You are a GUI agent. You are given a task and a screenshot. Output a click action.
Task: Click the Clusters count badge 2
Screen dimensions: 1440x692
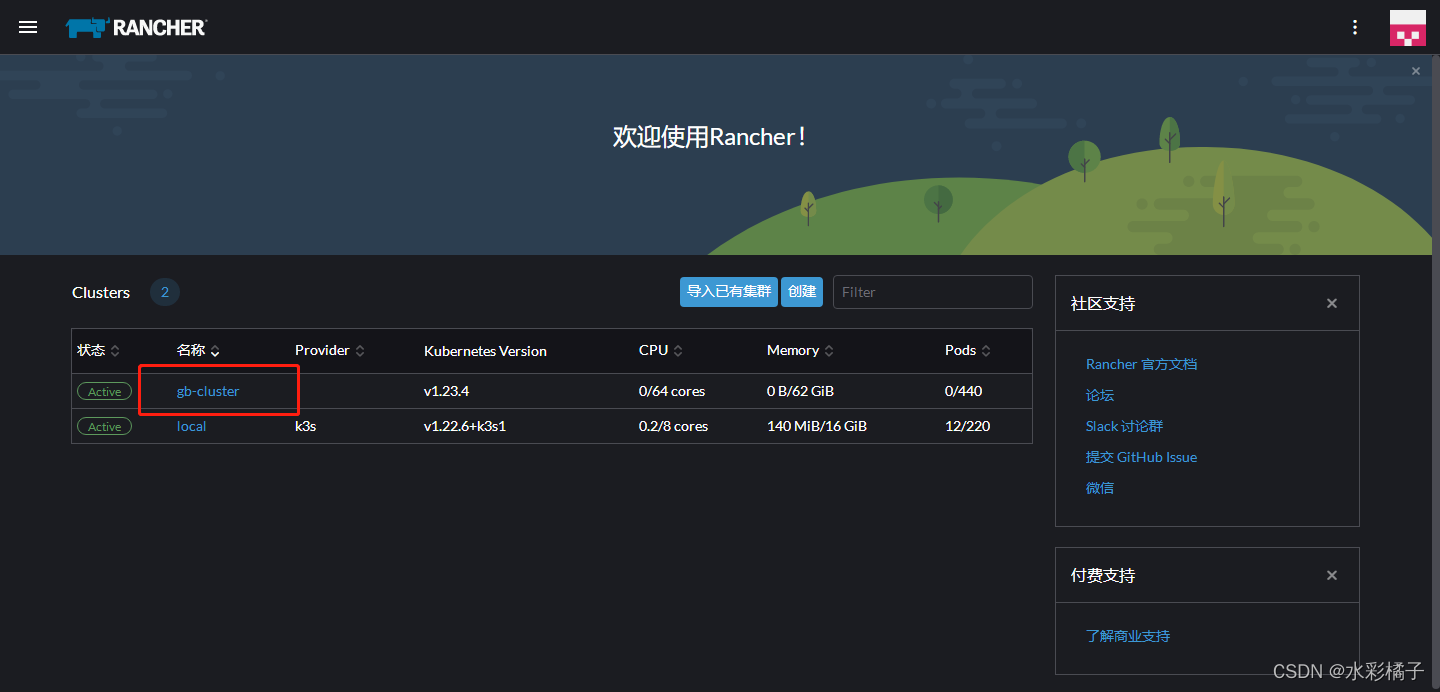[x=165, y=292]
